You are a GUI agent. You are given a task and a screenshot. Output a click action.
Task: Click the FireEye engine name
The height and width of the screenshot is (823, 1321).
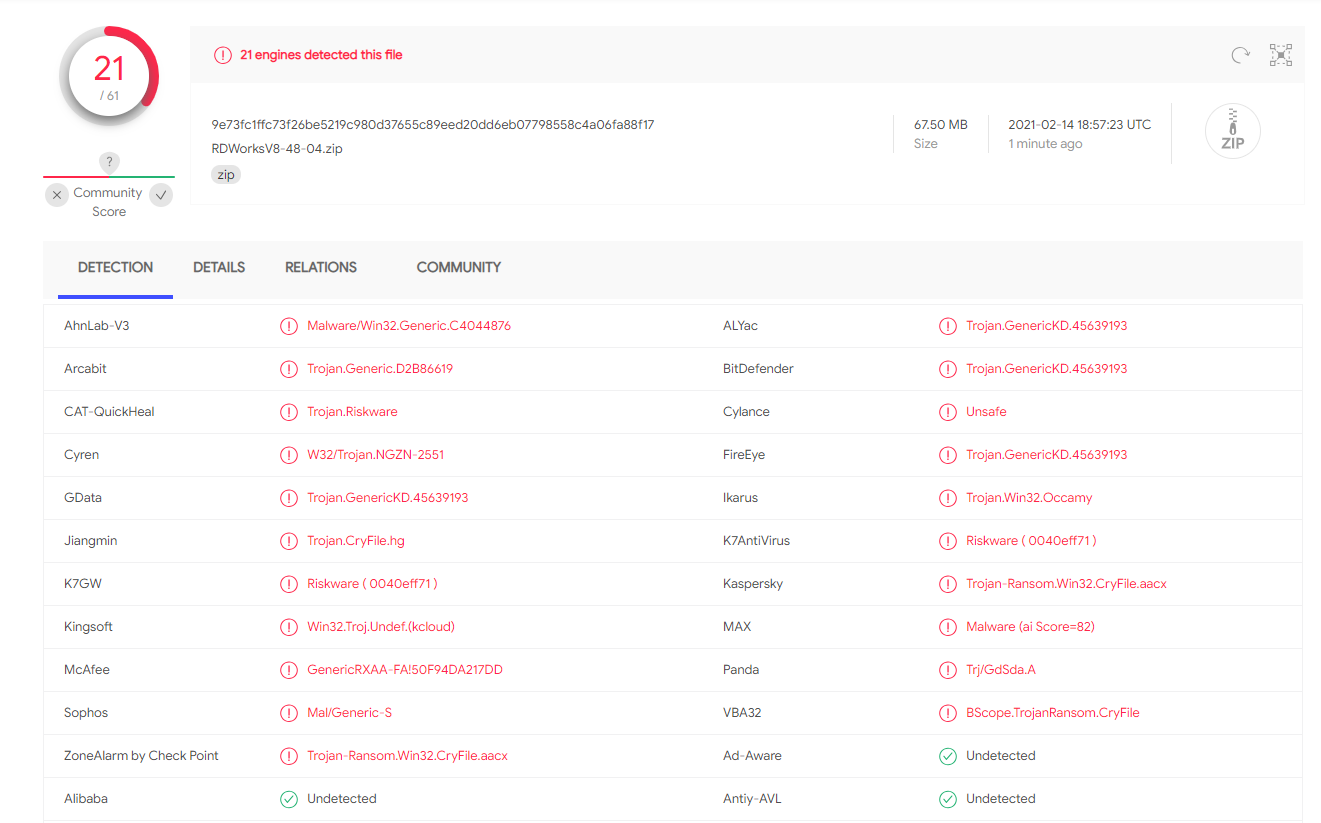[744, 455]
